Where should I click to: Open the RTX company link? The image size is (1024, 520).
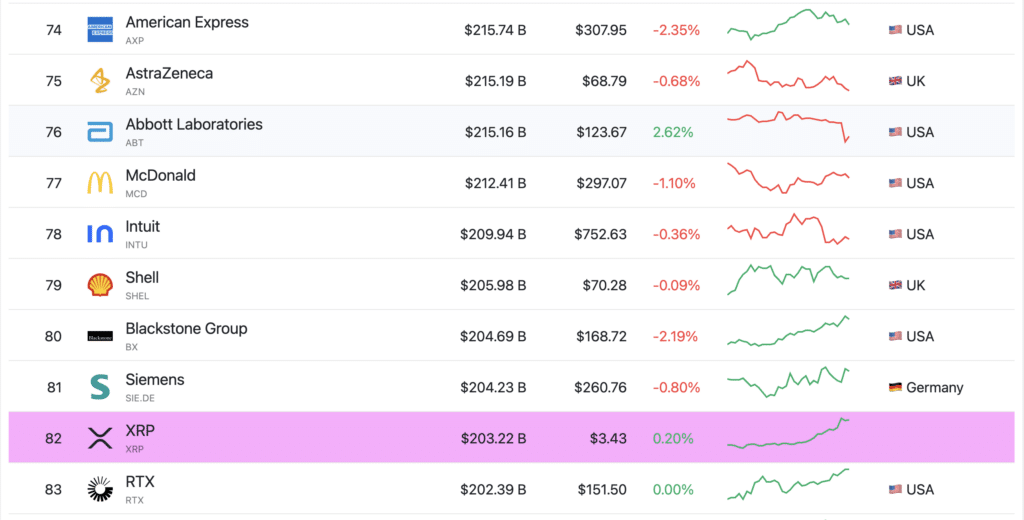coord(140,481)
